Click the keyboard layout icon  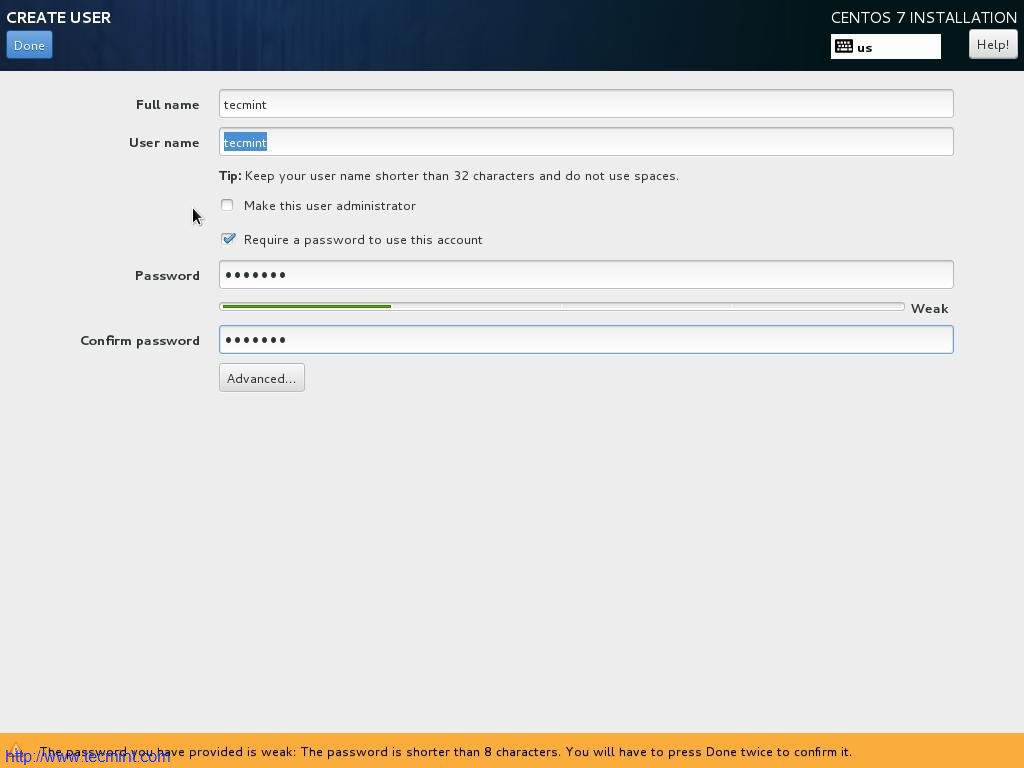tap(844, 46)
